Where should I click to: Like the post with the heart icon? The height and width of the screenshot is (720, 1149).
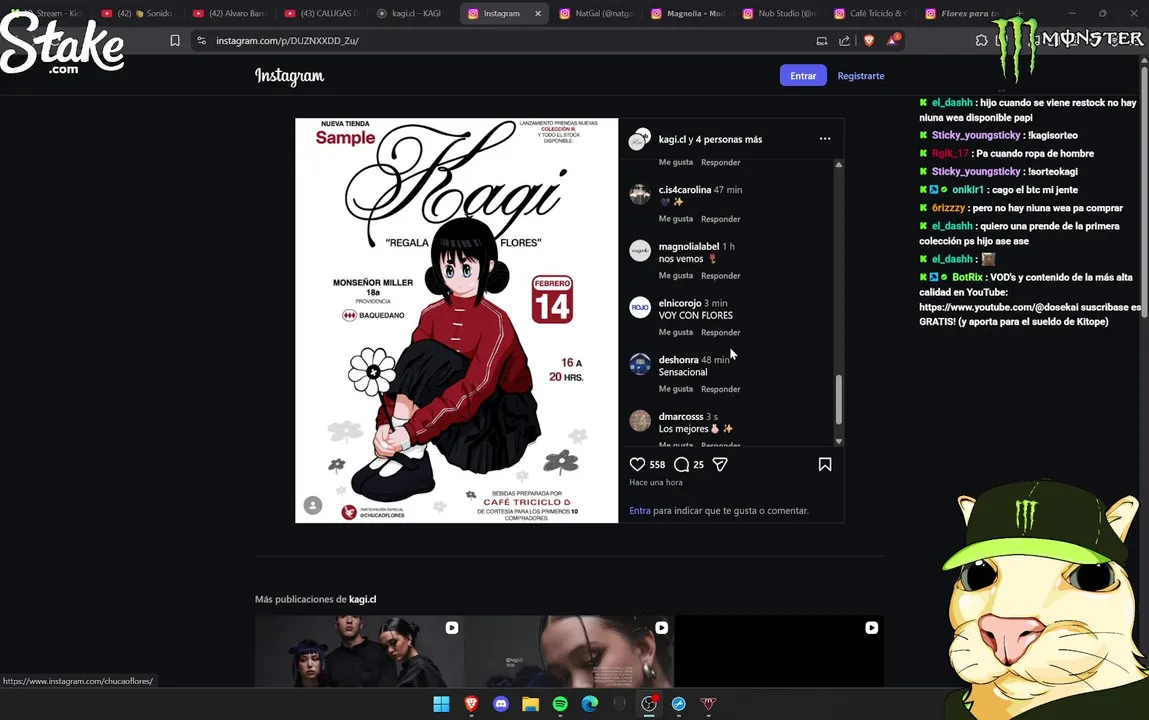(x=637, y=464)
